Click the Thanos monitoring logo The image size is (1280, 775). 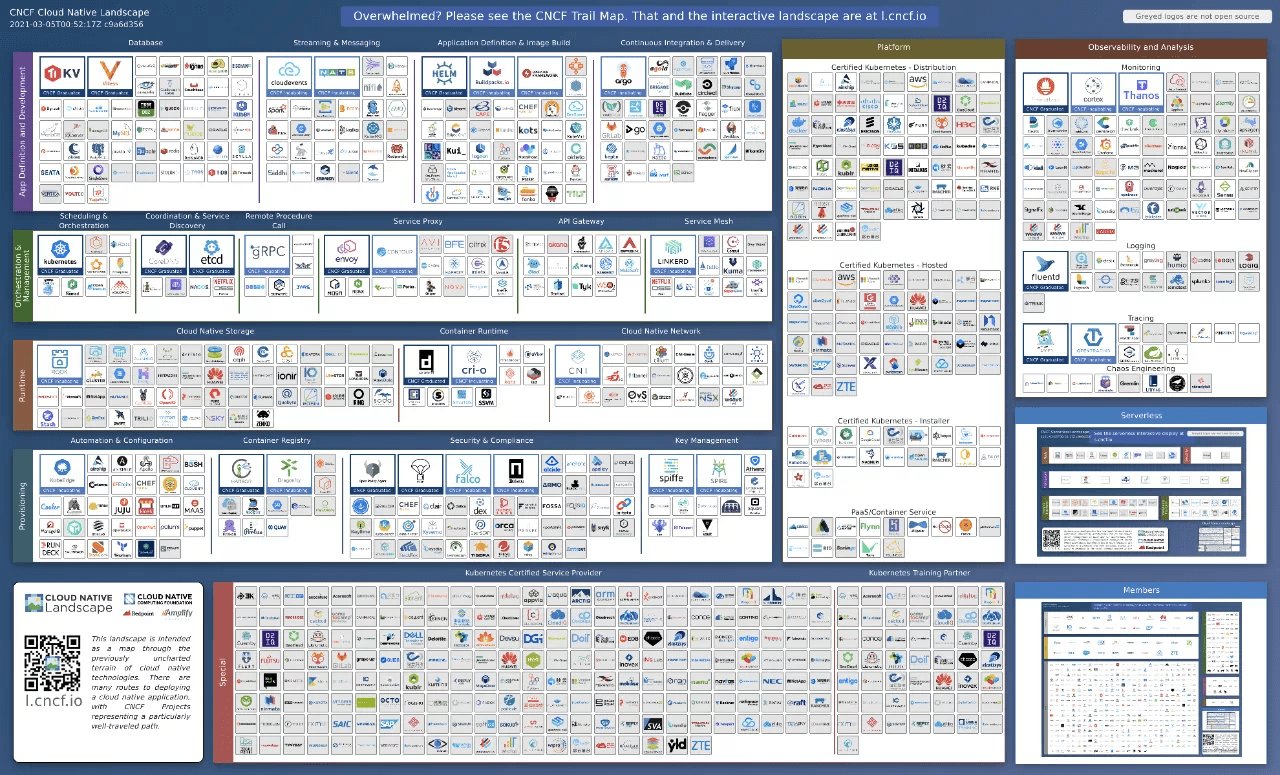point(1141,91)
